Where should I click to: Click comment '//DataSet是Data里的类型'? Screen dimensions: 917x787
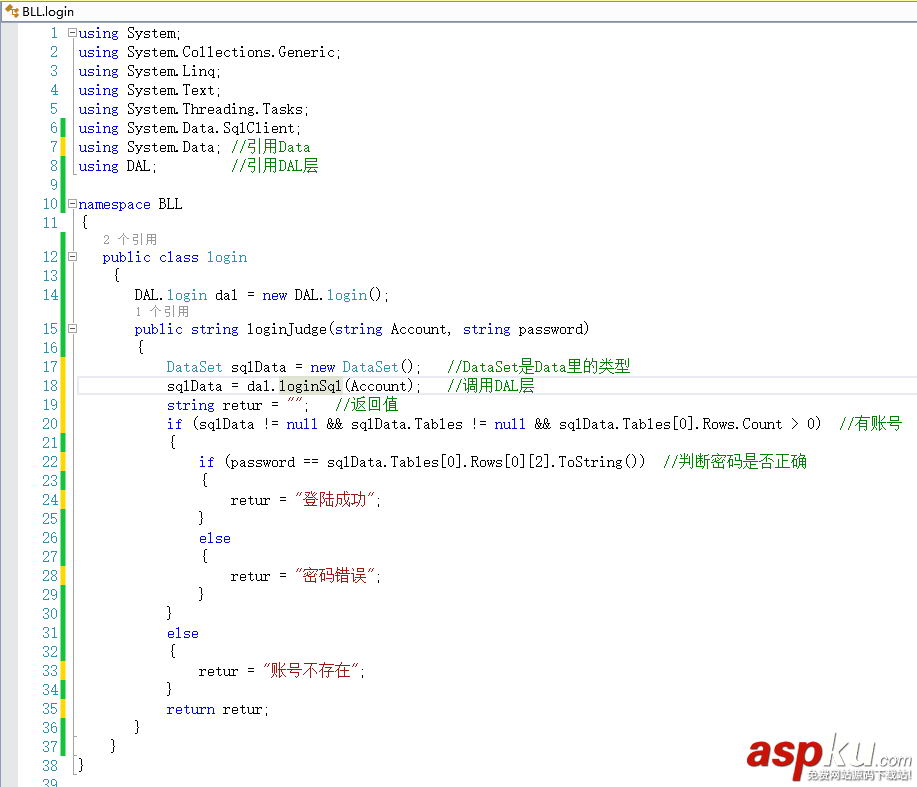pos(539,367)
